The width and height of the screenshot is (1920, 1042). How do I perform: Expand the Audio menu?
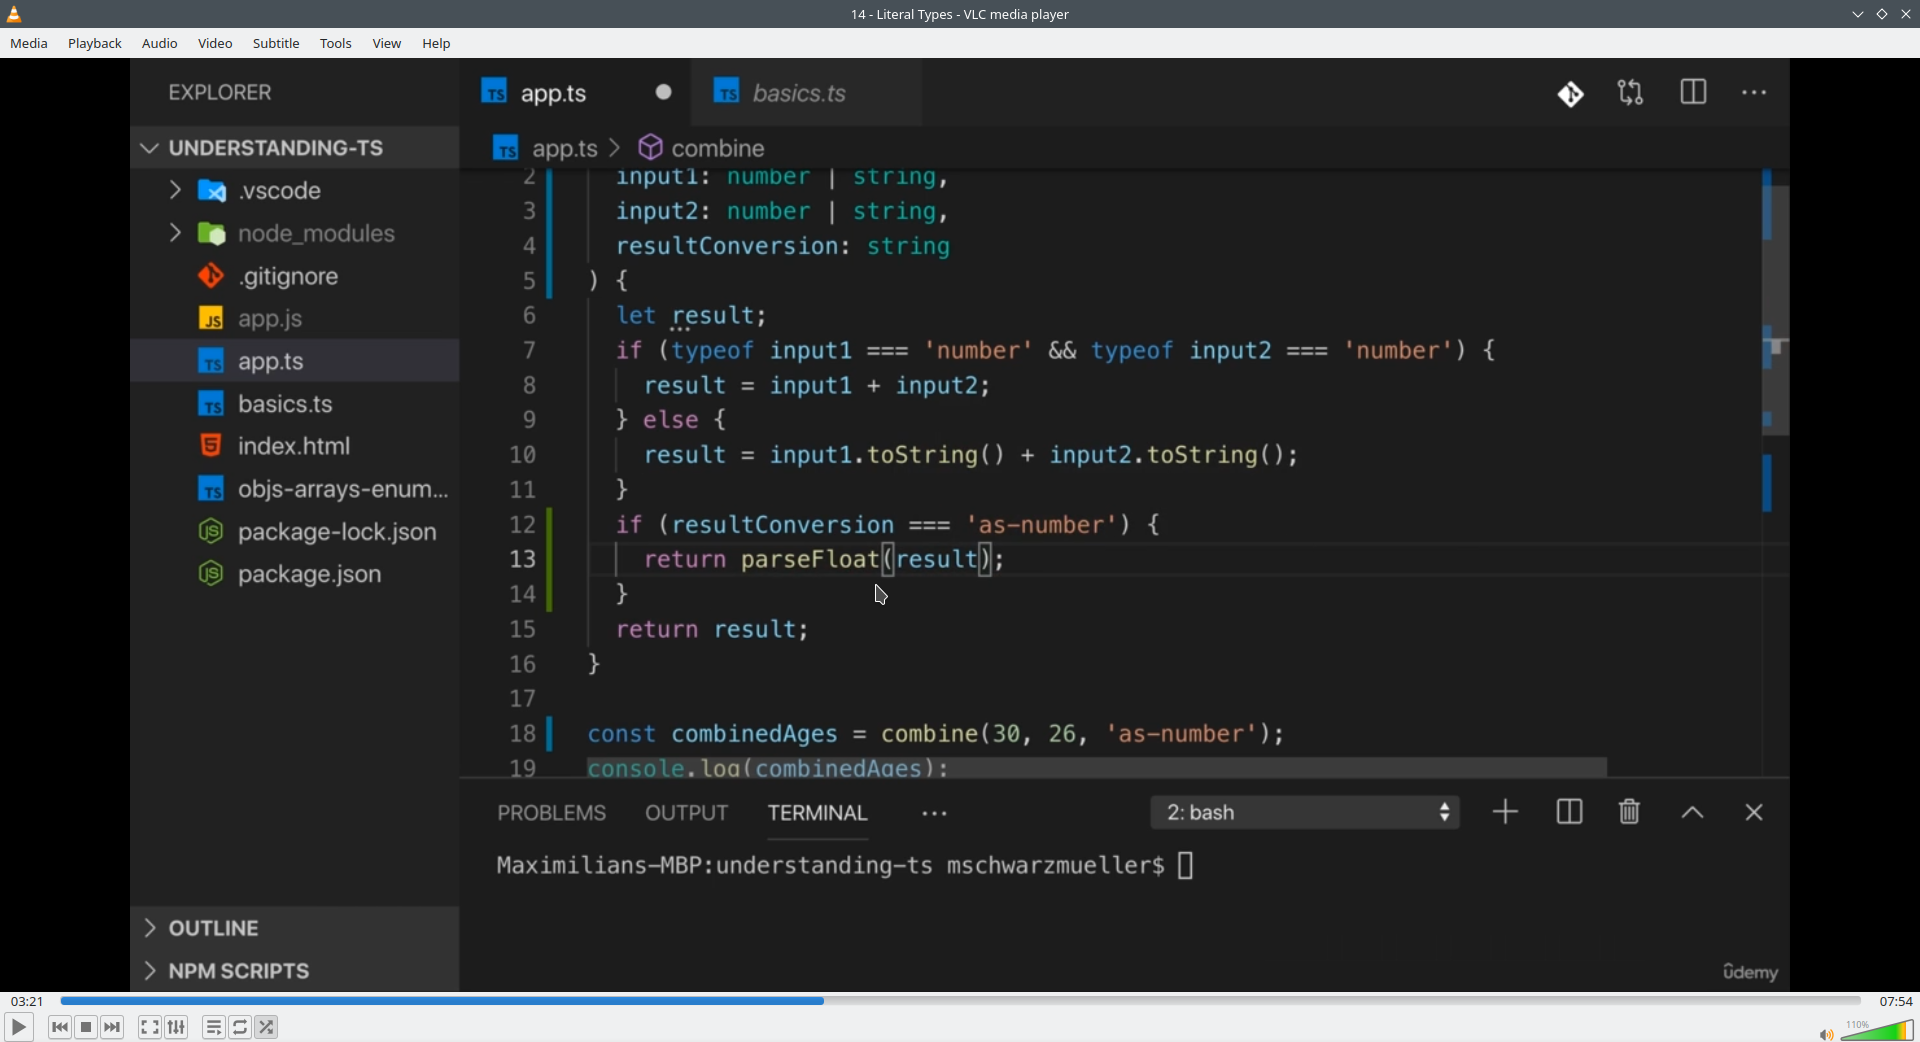click(160, 44)
